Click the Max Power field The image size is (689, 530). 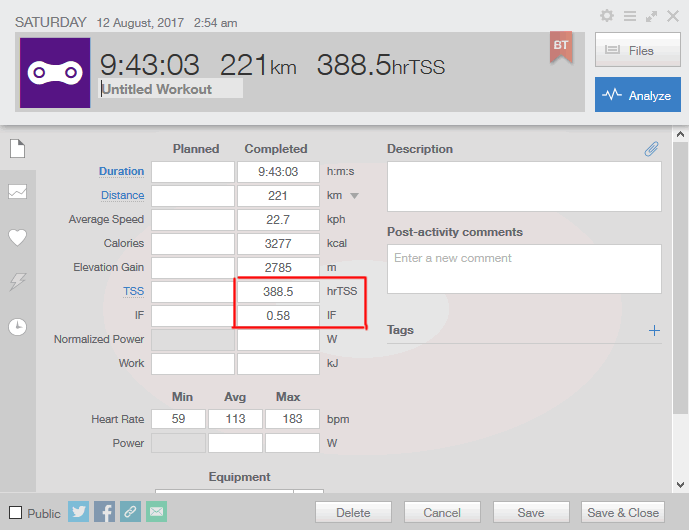[292, 443]
